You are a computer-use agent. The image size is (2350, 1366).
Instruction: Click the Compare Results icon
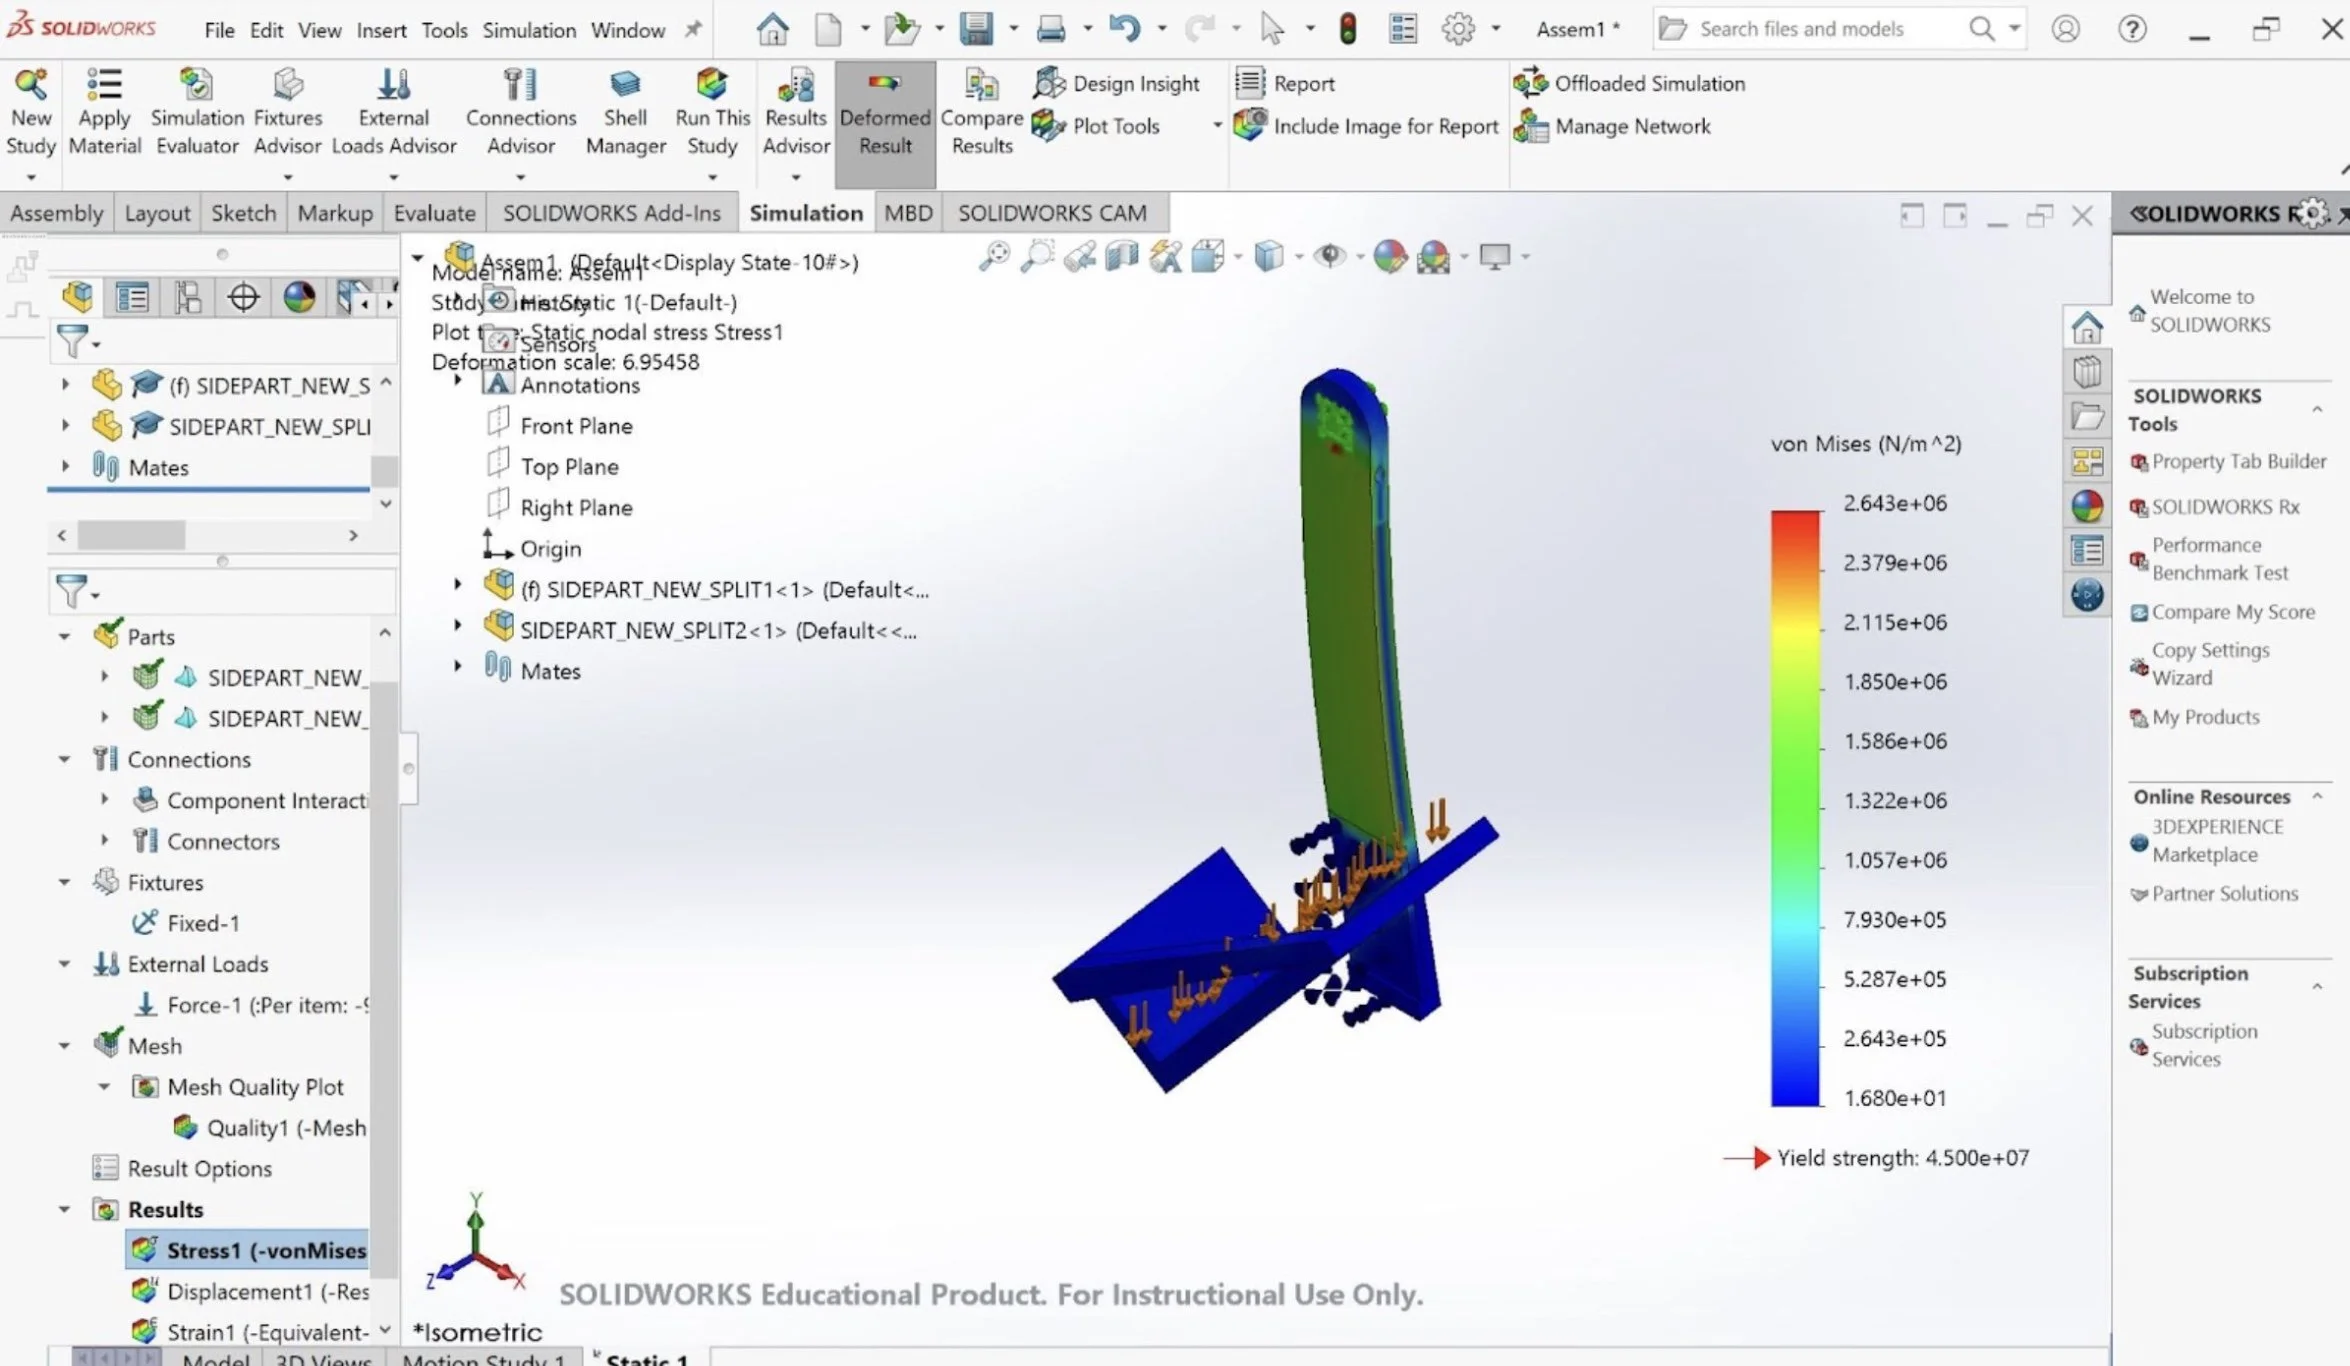tap(981, 86)
